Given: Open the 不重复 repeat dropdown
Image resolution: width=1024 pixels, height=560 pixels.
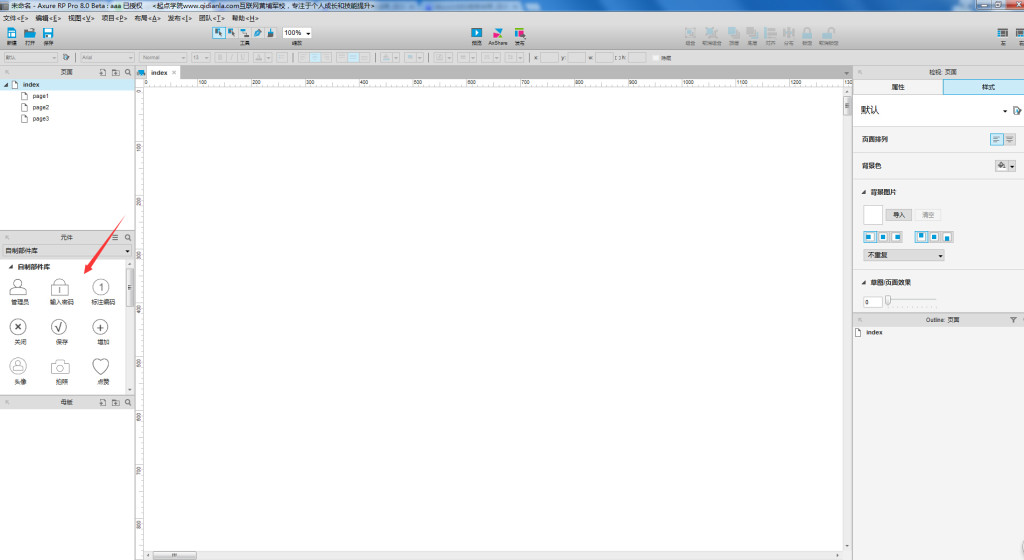Looking at the screenshot, I should (904, 255).
